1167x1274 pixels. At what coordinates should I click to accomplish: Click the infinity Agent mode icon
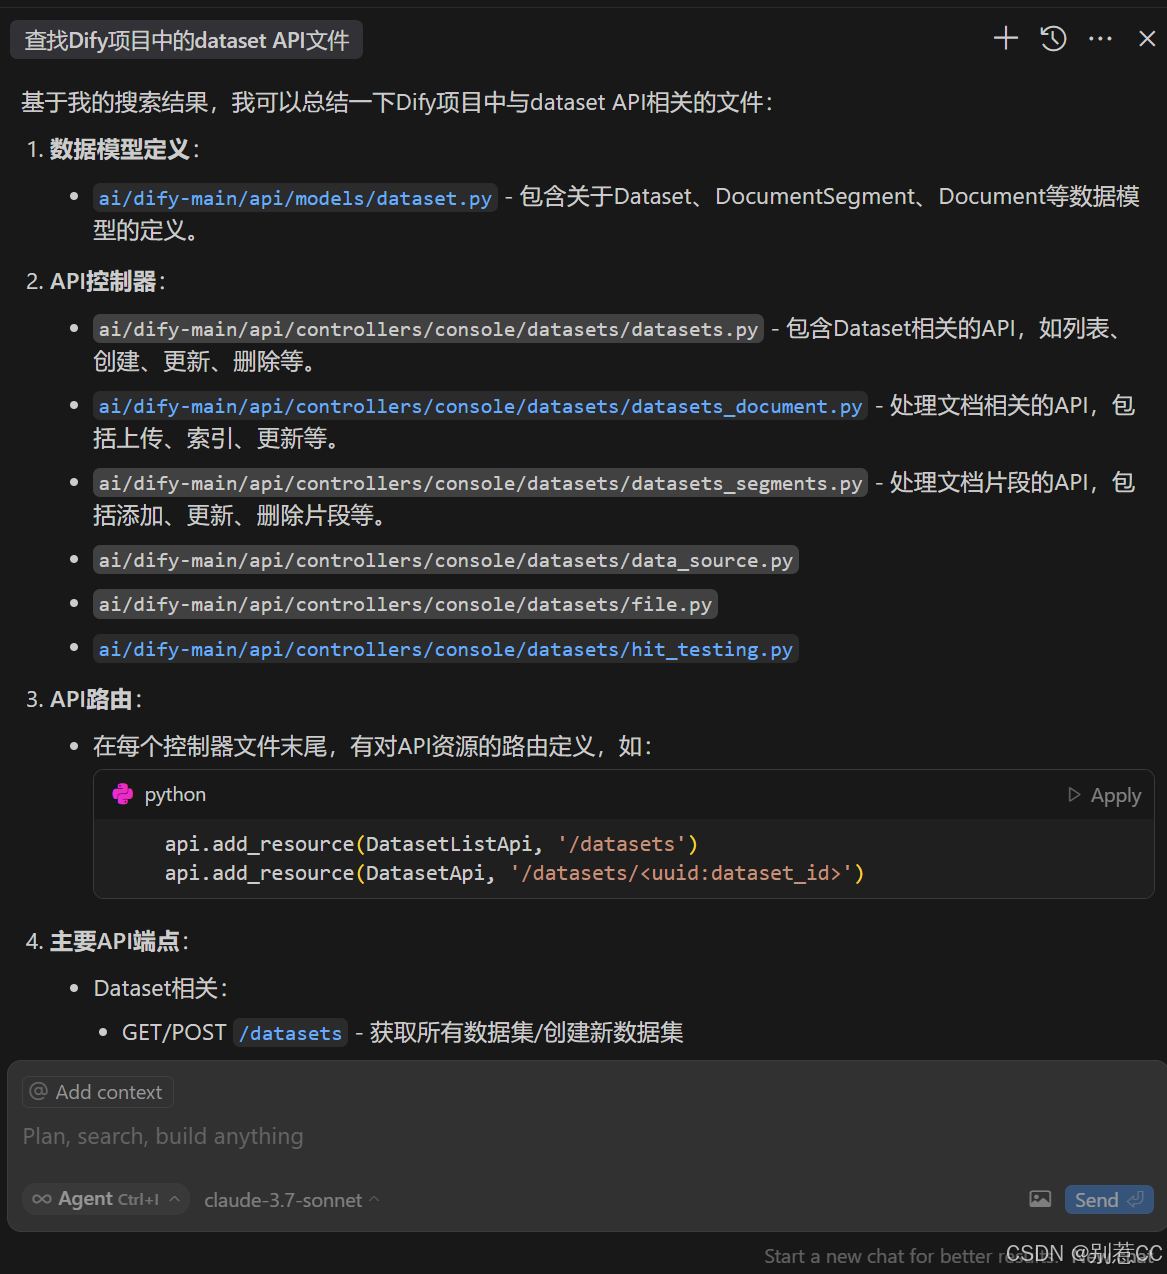click(x=42, y=1199)
